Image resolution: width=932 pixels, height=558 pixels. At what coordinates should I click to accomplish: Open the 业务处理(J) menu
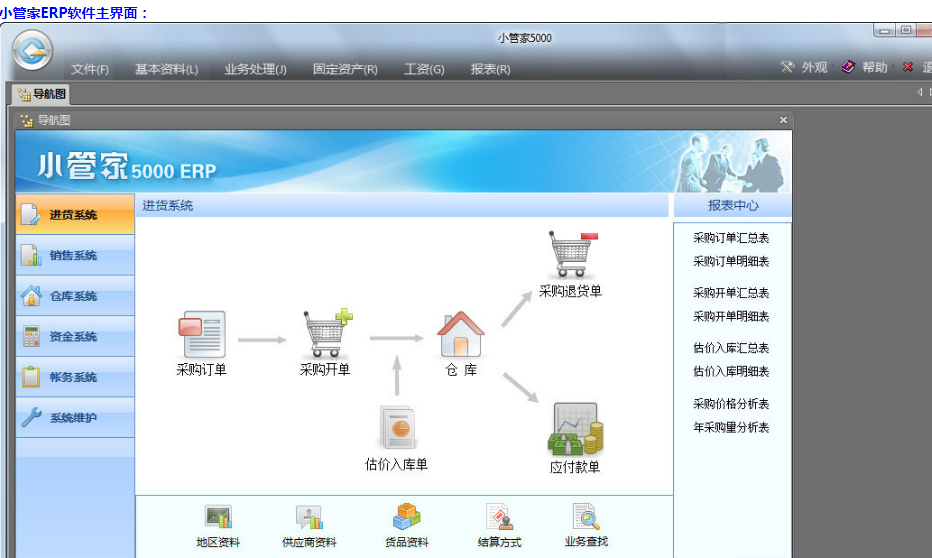coord(255,69)
